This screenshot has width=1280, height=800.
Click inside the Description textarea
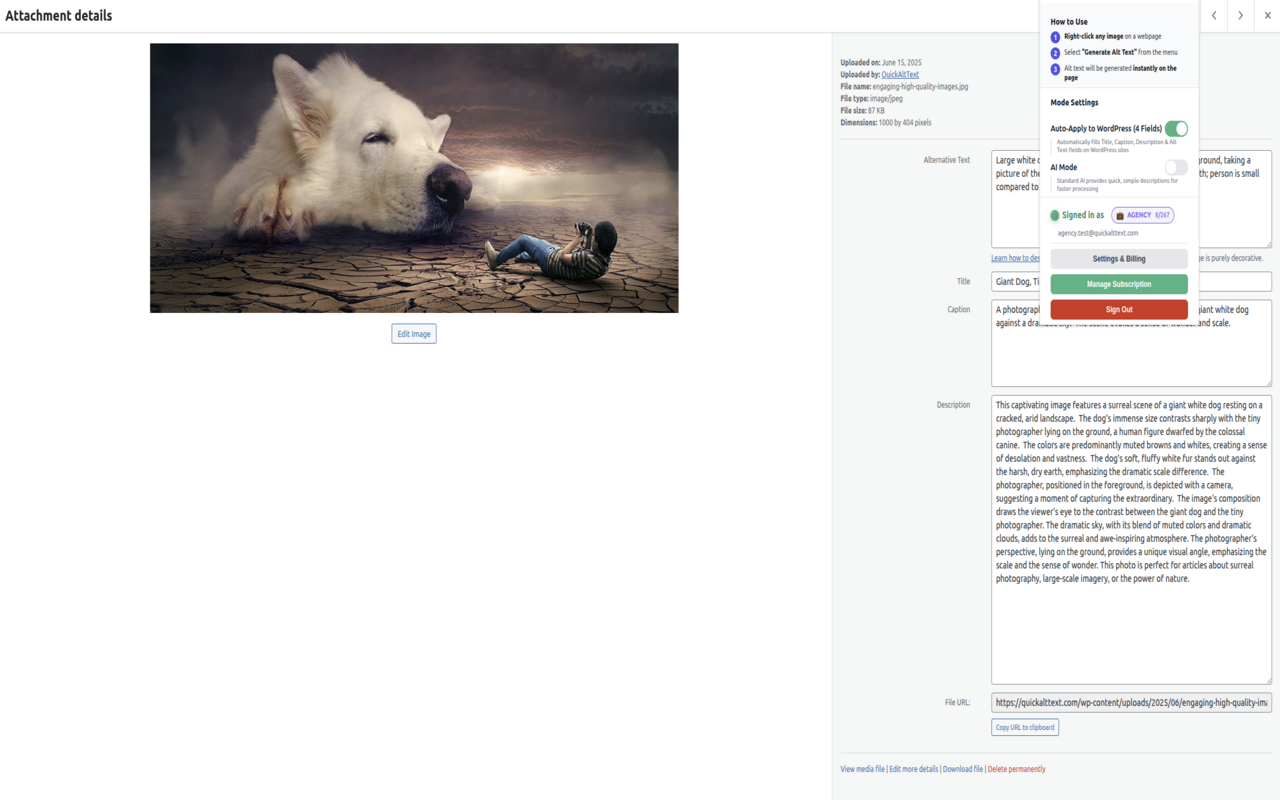pos(1131,540)
